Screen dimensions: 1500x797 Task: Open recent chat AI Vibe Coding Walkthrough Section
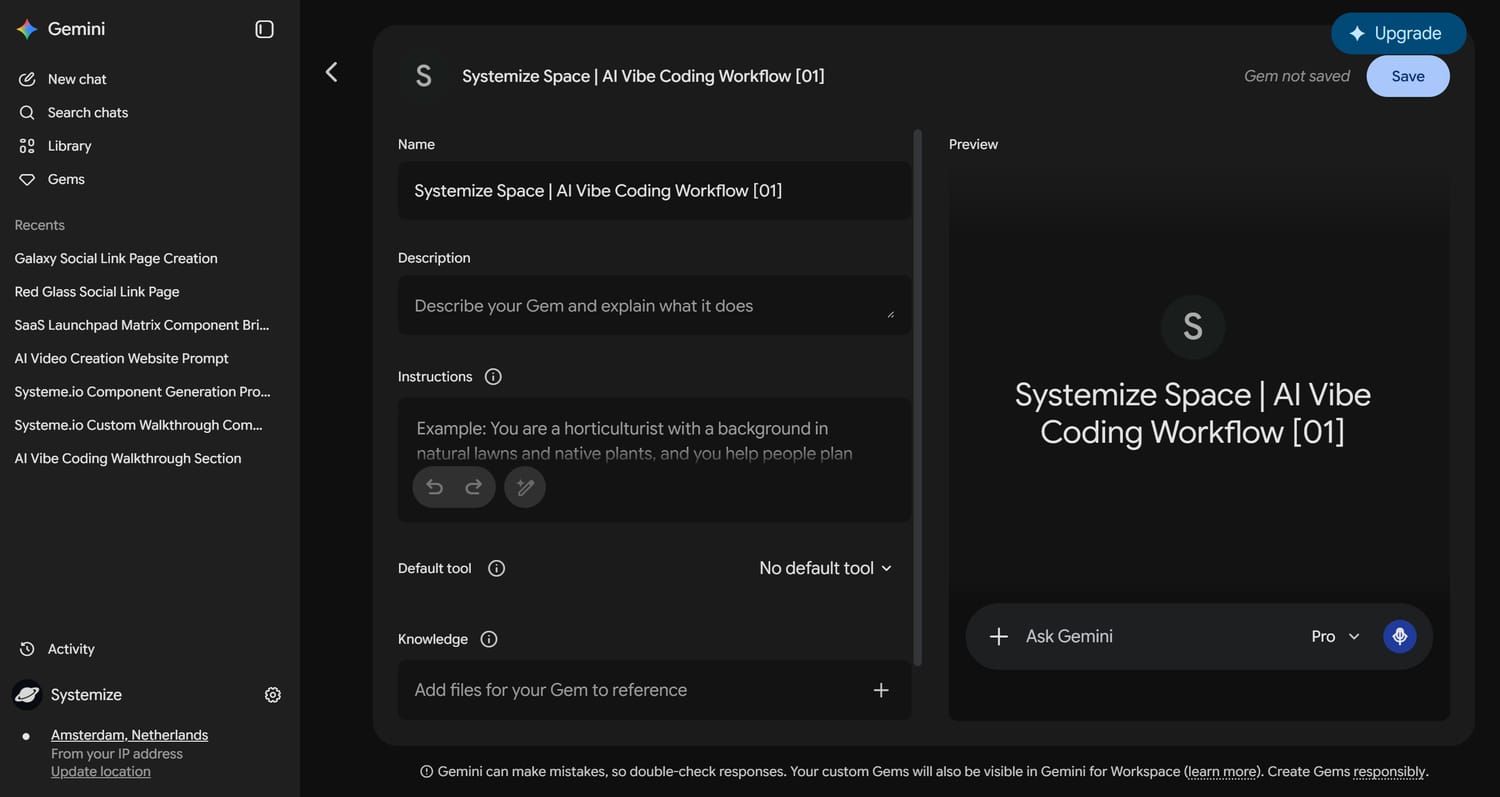click(x=128, y=458)
